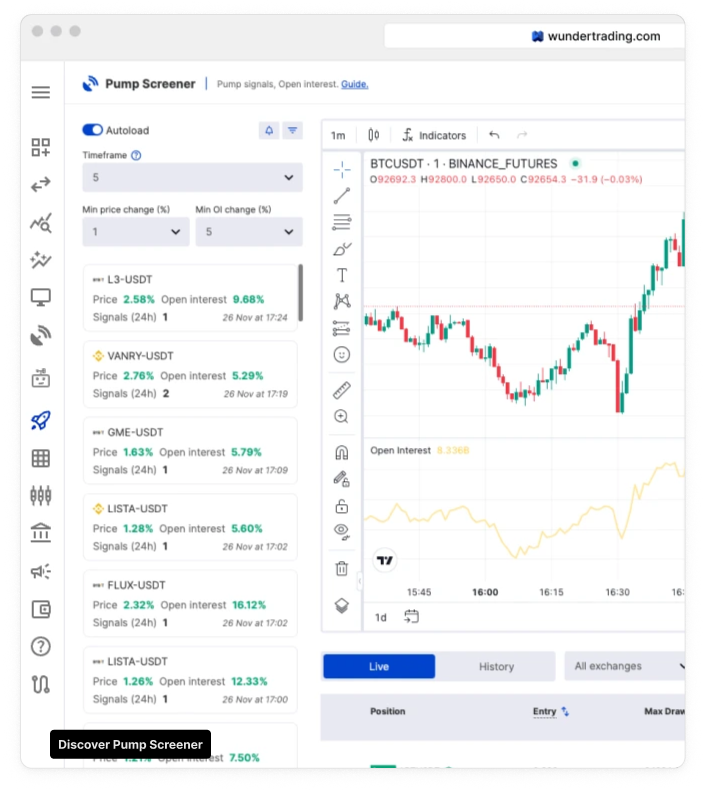Image resolution: width=704 pixels, height=791 pixels.
Task: Open the bank building sidebar icon
Action: [x=41, y=533]
